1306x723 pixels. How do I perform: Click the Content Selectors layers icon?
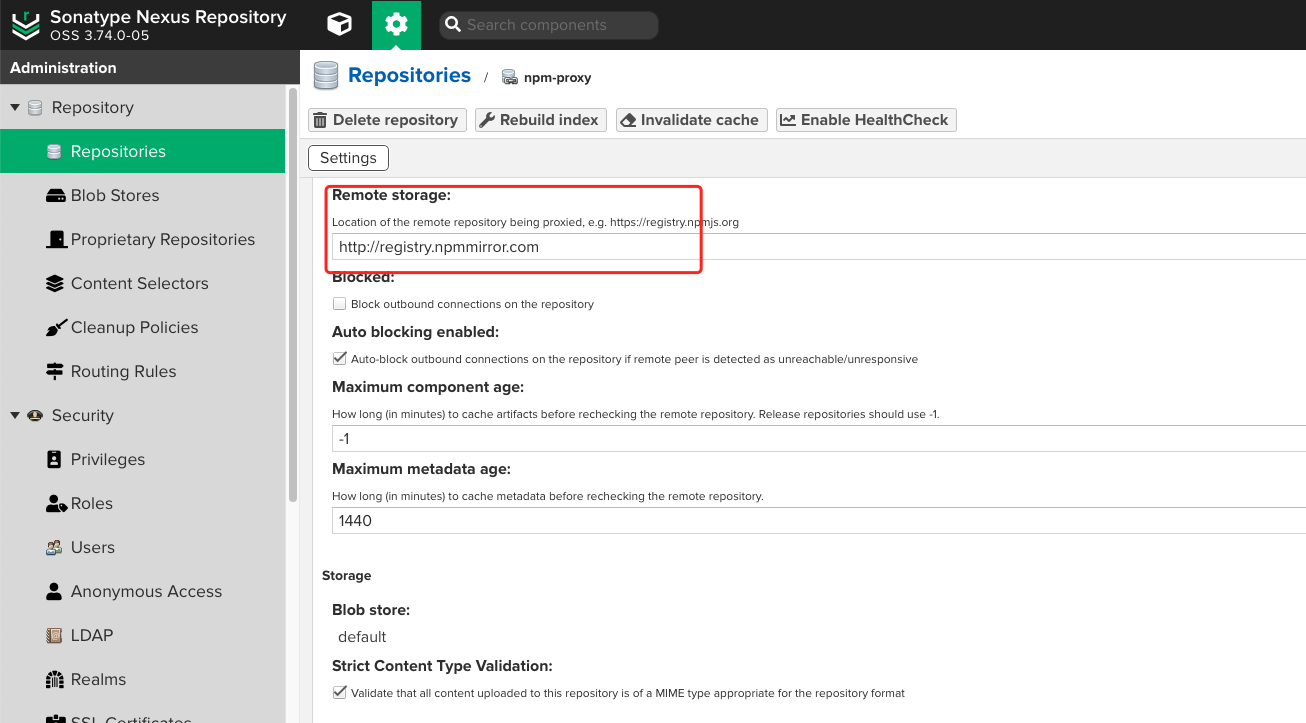coord(55,284)
